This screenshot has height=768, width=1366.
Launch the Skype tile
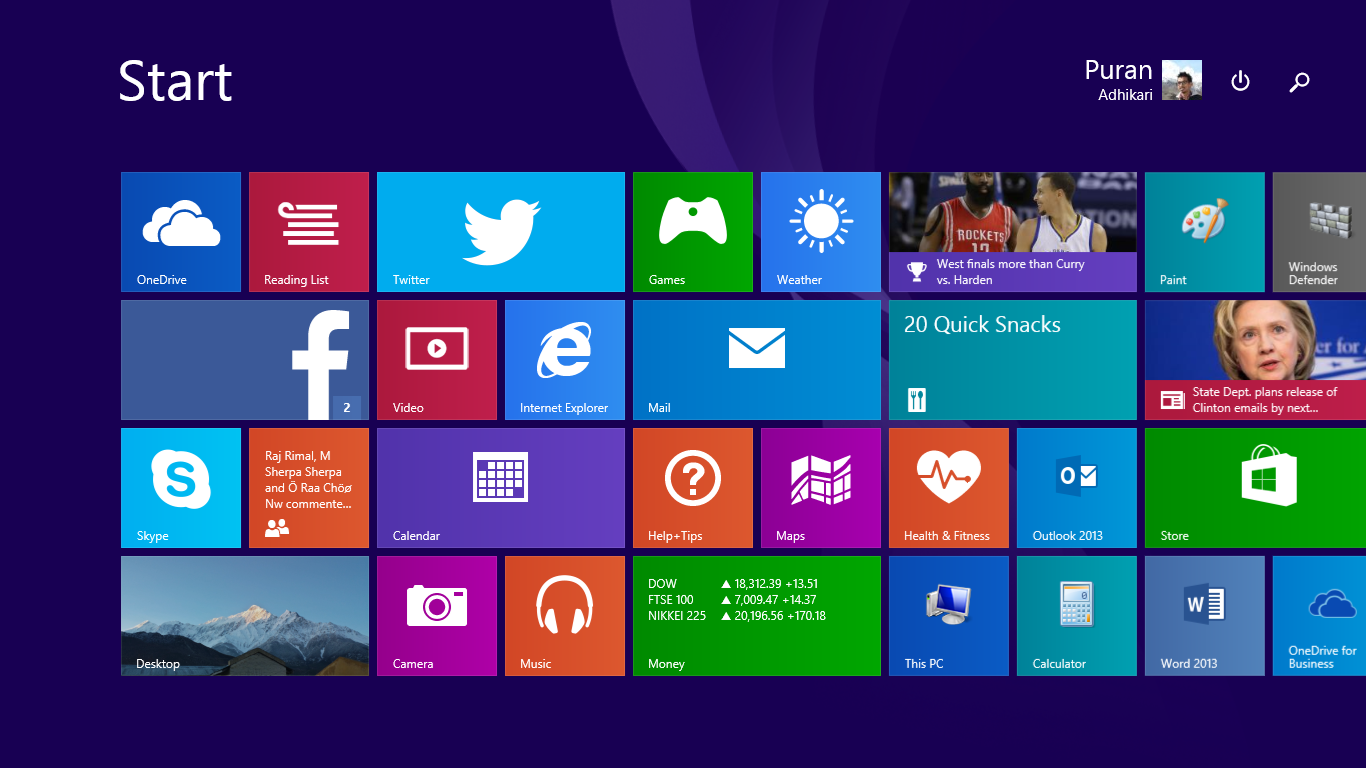(x=181, y=488)
